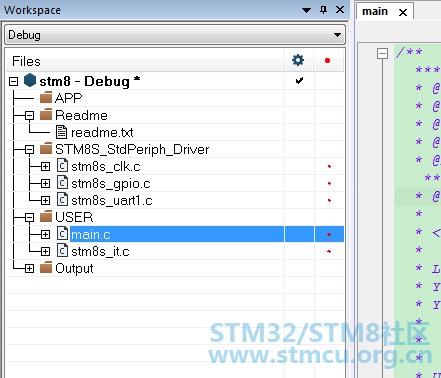This screenshot has height=378, width=441.
Task: Select stm8s_gpio.c file name
Action: [111, 184]
